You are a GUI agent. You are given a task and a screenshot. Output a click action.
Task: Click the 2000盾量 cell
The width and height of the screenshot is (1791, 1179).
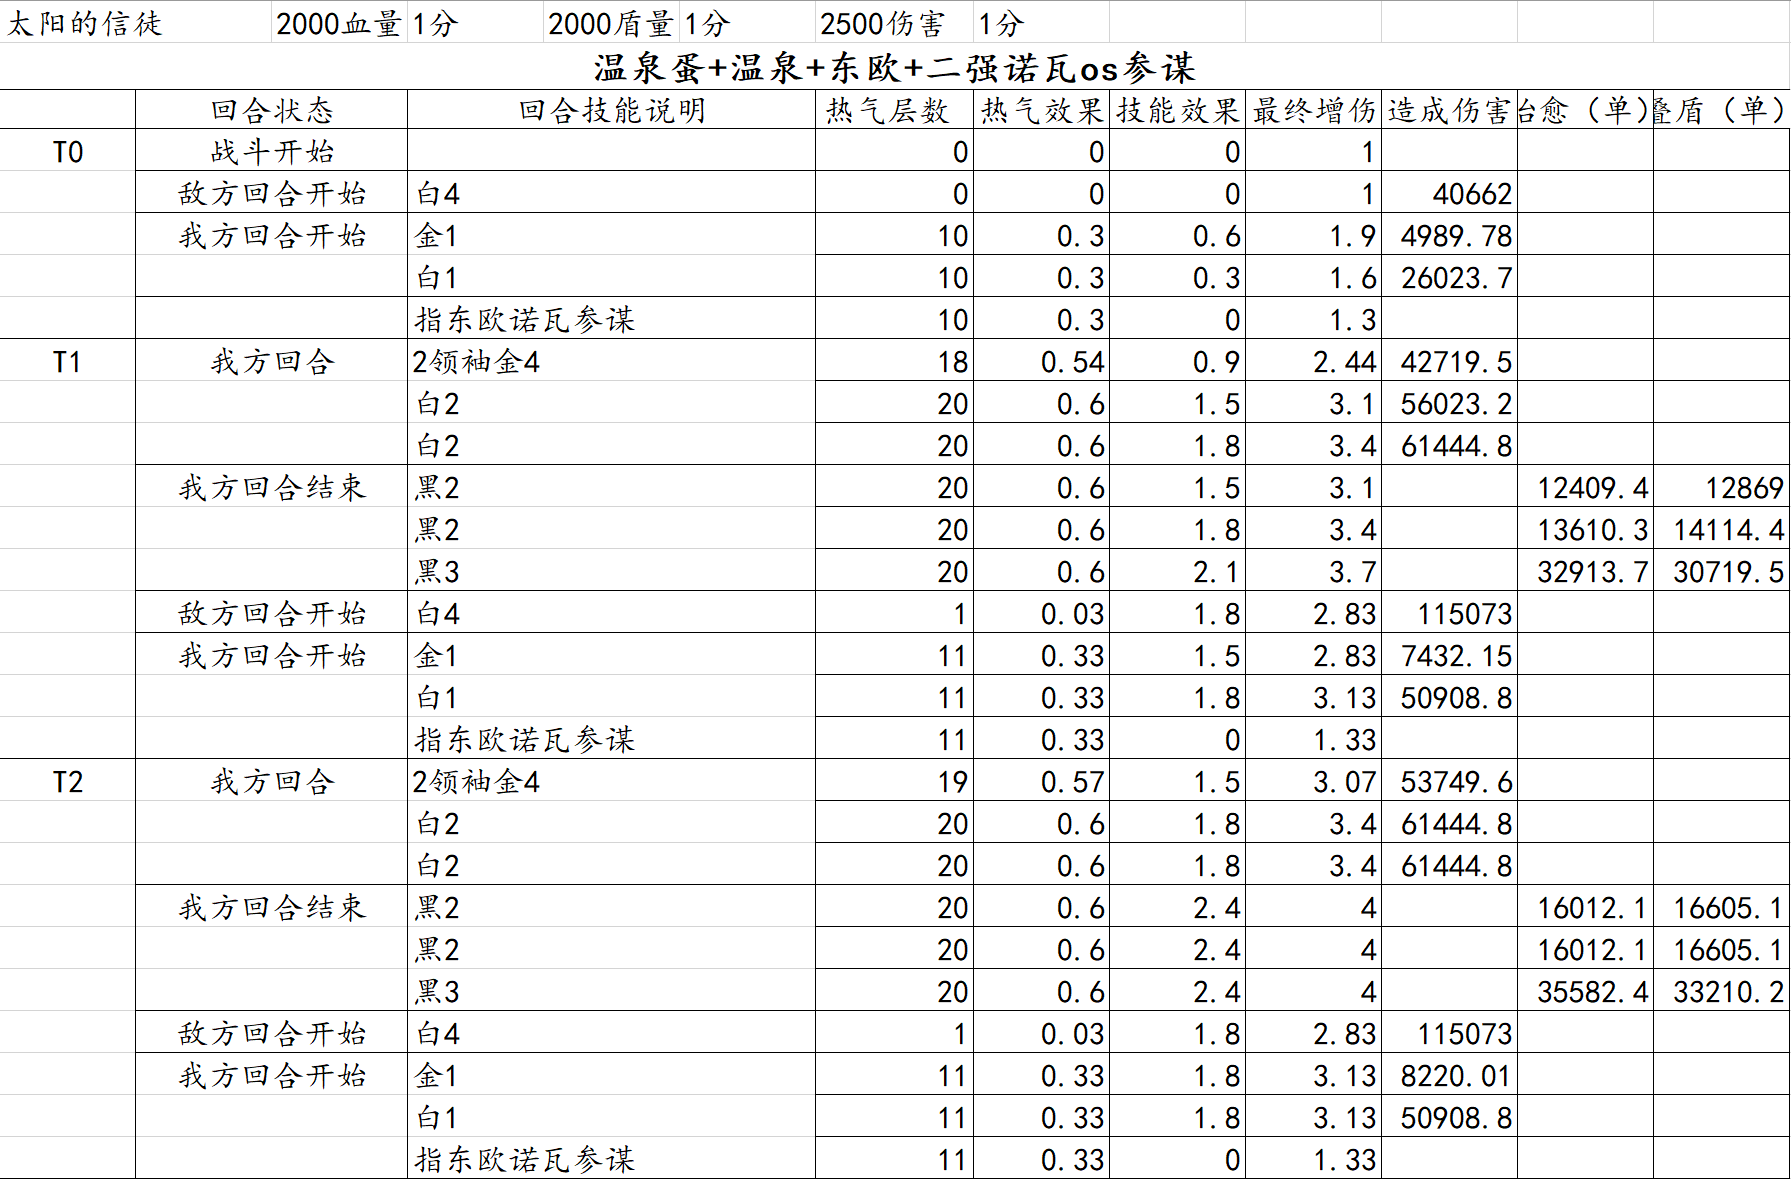[611, 23]
